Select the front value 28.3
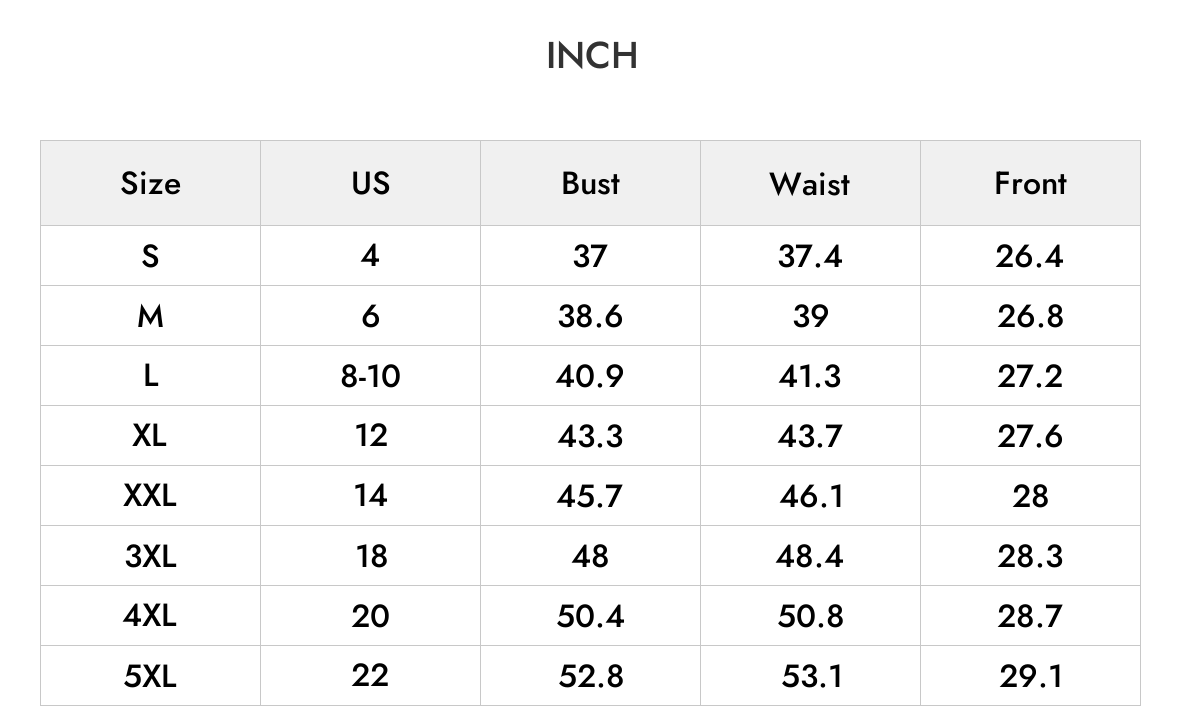 tap(1030, 556)
